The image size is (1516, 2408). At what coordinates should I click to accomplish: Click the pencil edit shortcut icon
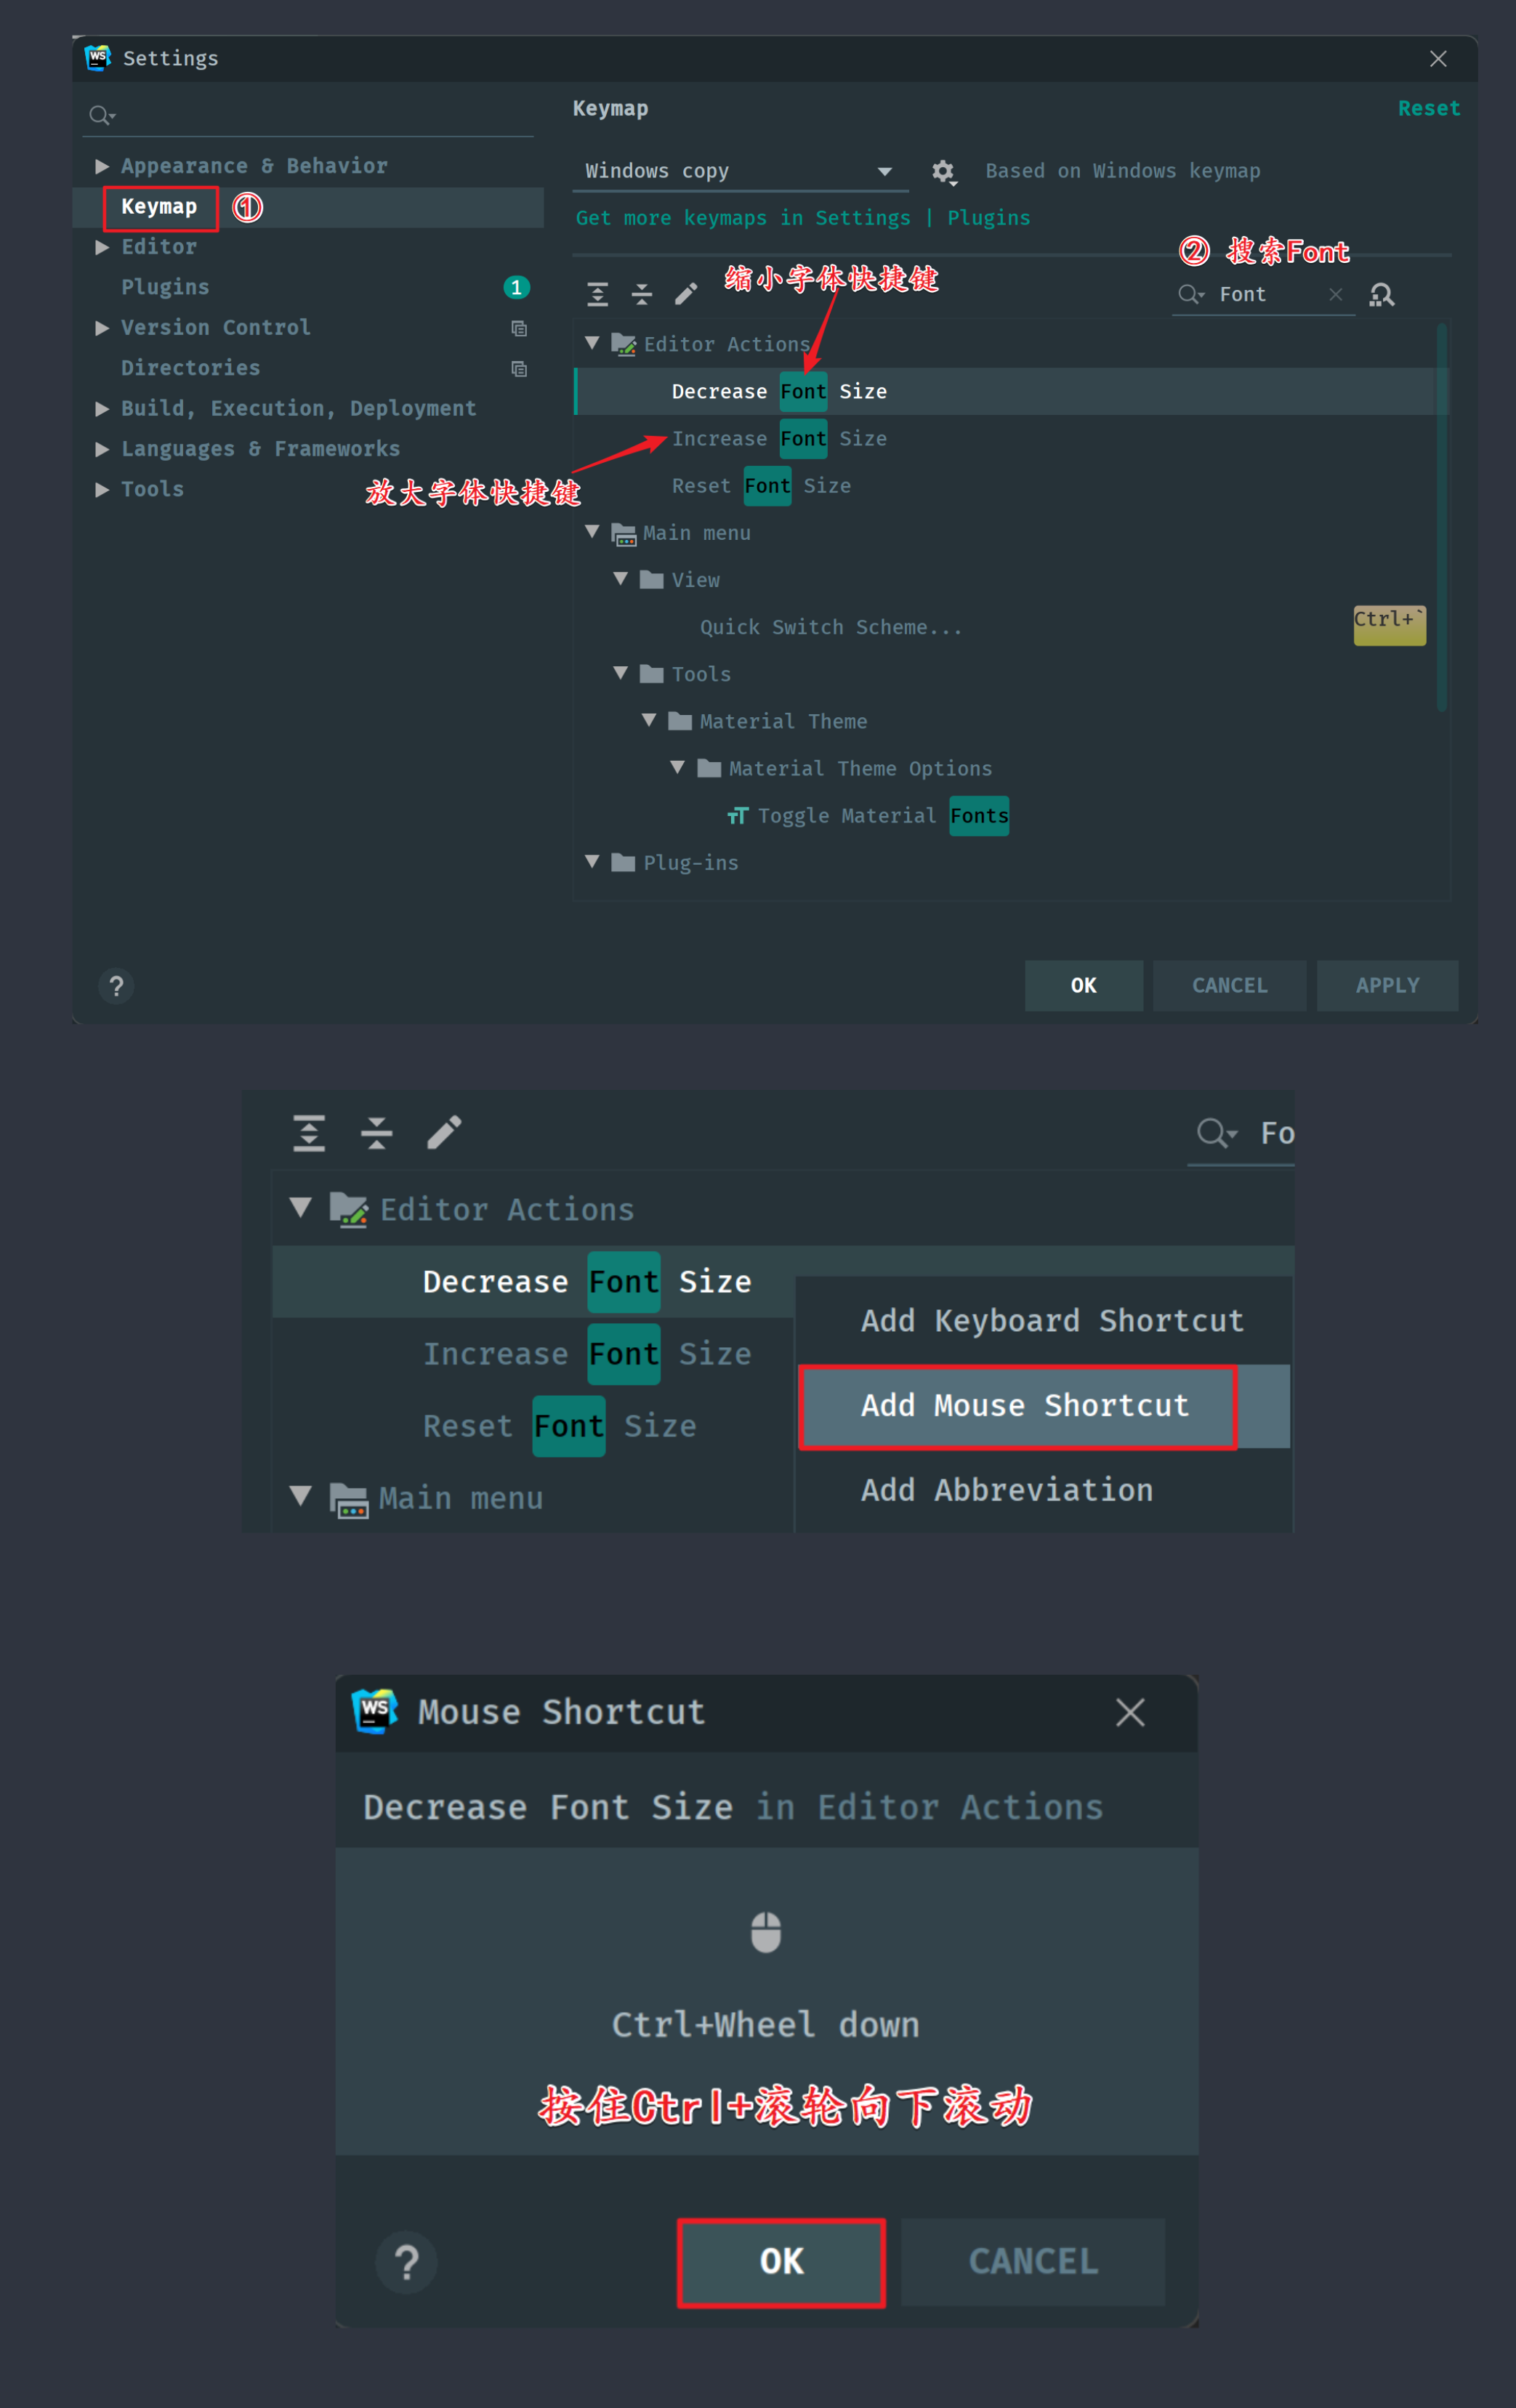tap(686, 294)
